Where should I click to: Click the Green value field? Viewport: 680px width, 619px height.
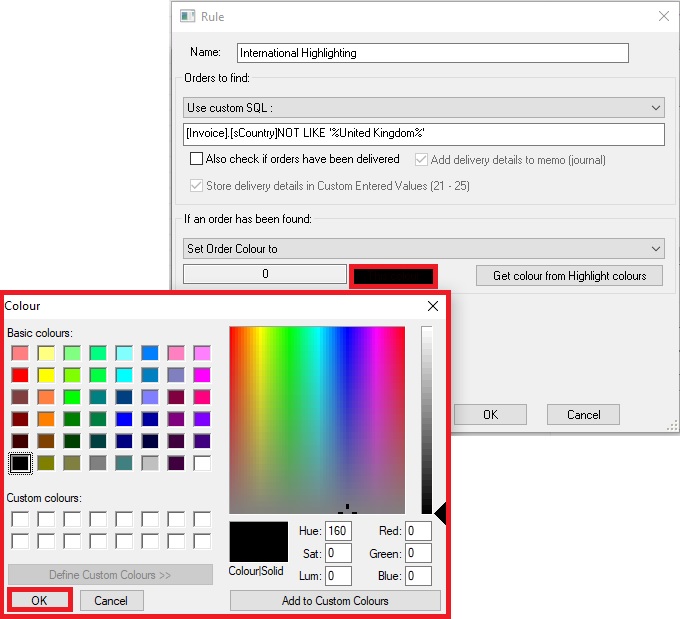(x=418, y=553)
